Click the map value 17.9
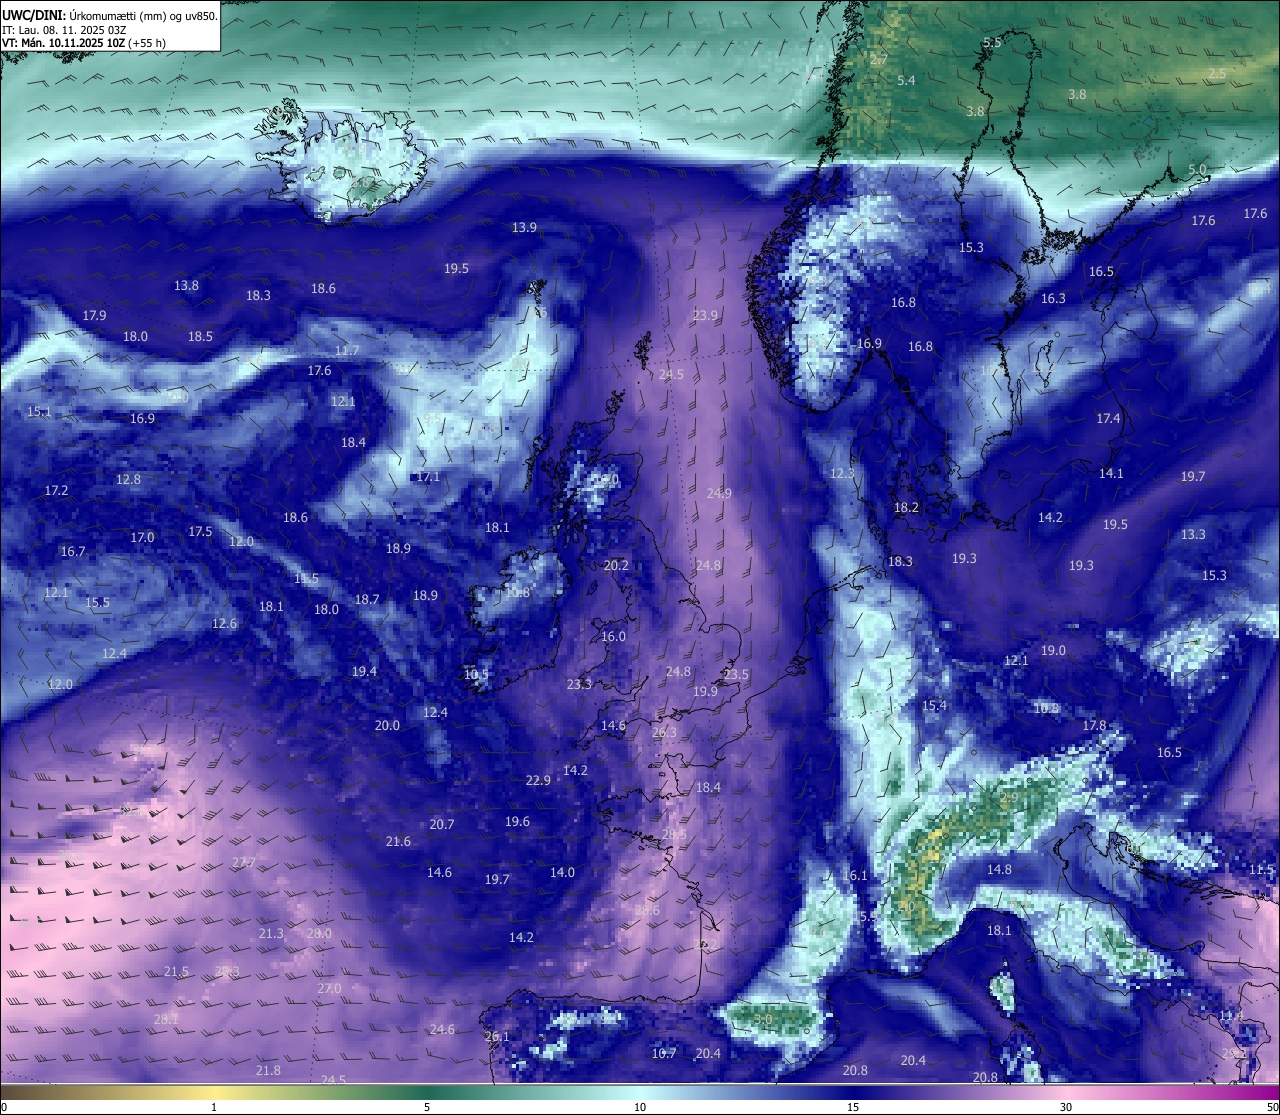Viewport: 1280px width, 1115px height. tap(94, 315)
